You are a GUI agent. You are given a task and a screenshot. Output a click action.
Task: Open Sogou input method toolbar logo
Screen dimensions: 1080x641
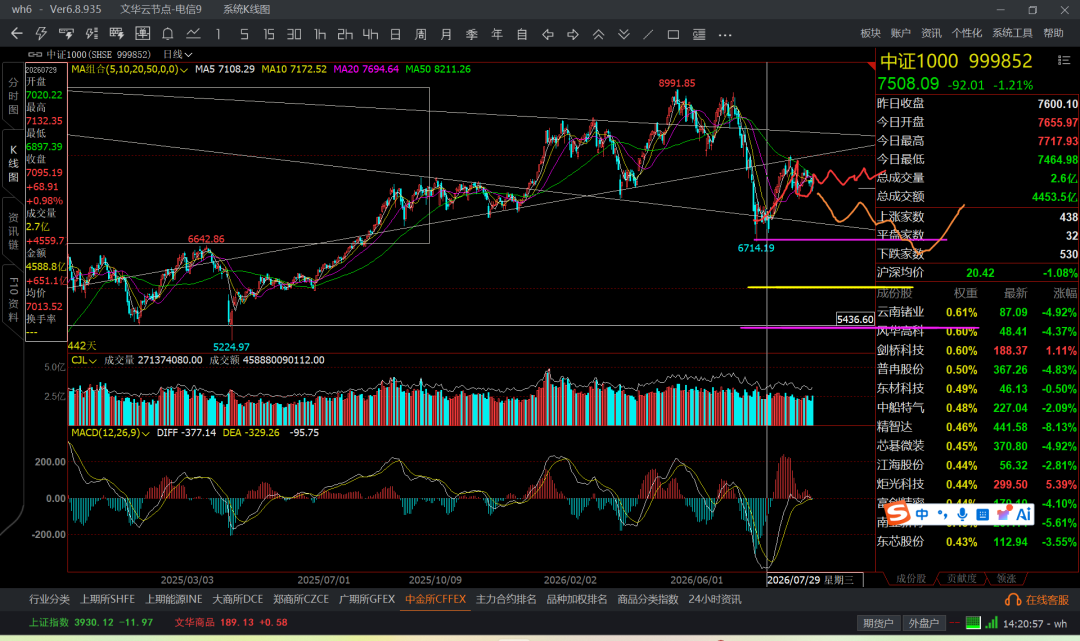click(x=897, y=513)
